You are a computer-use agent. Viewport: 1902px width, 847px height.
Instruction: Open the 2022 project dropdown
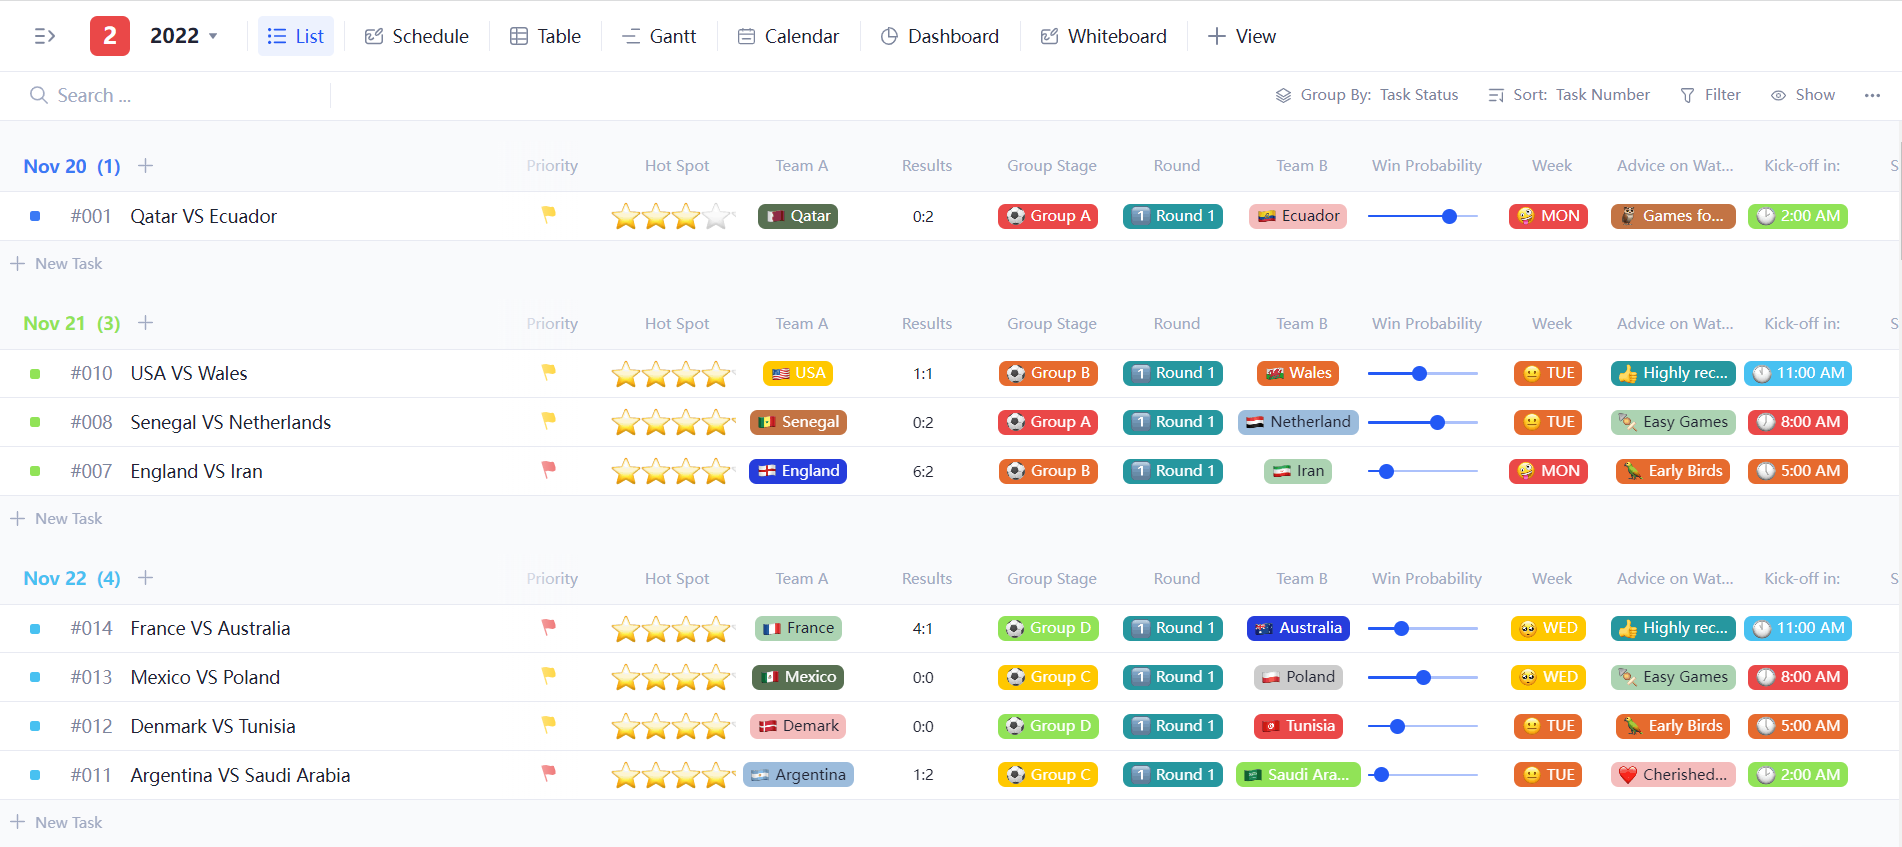coord(184,36)
